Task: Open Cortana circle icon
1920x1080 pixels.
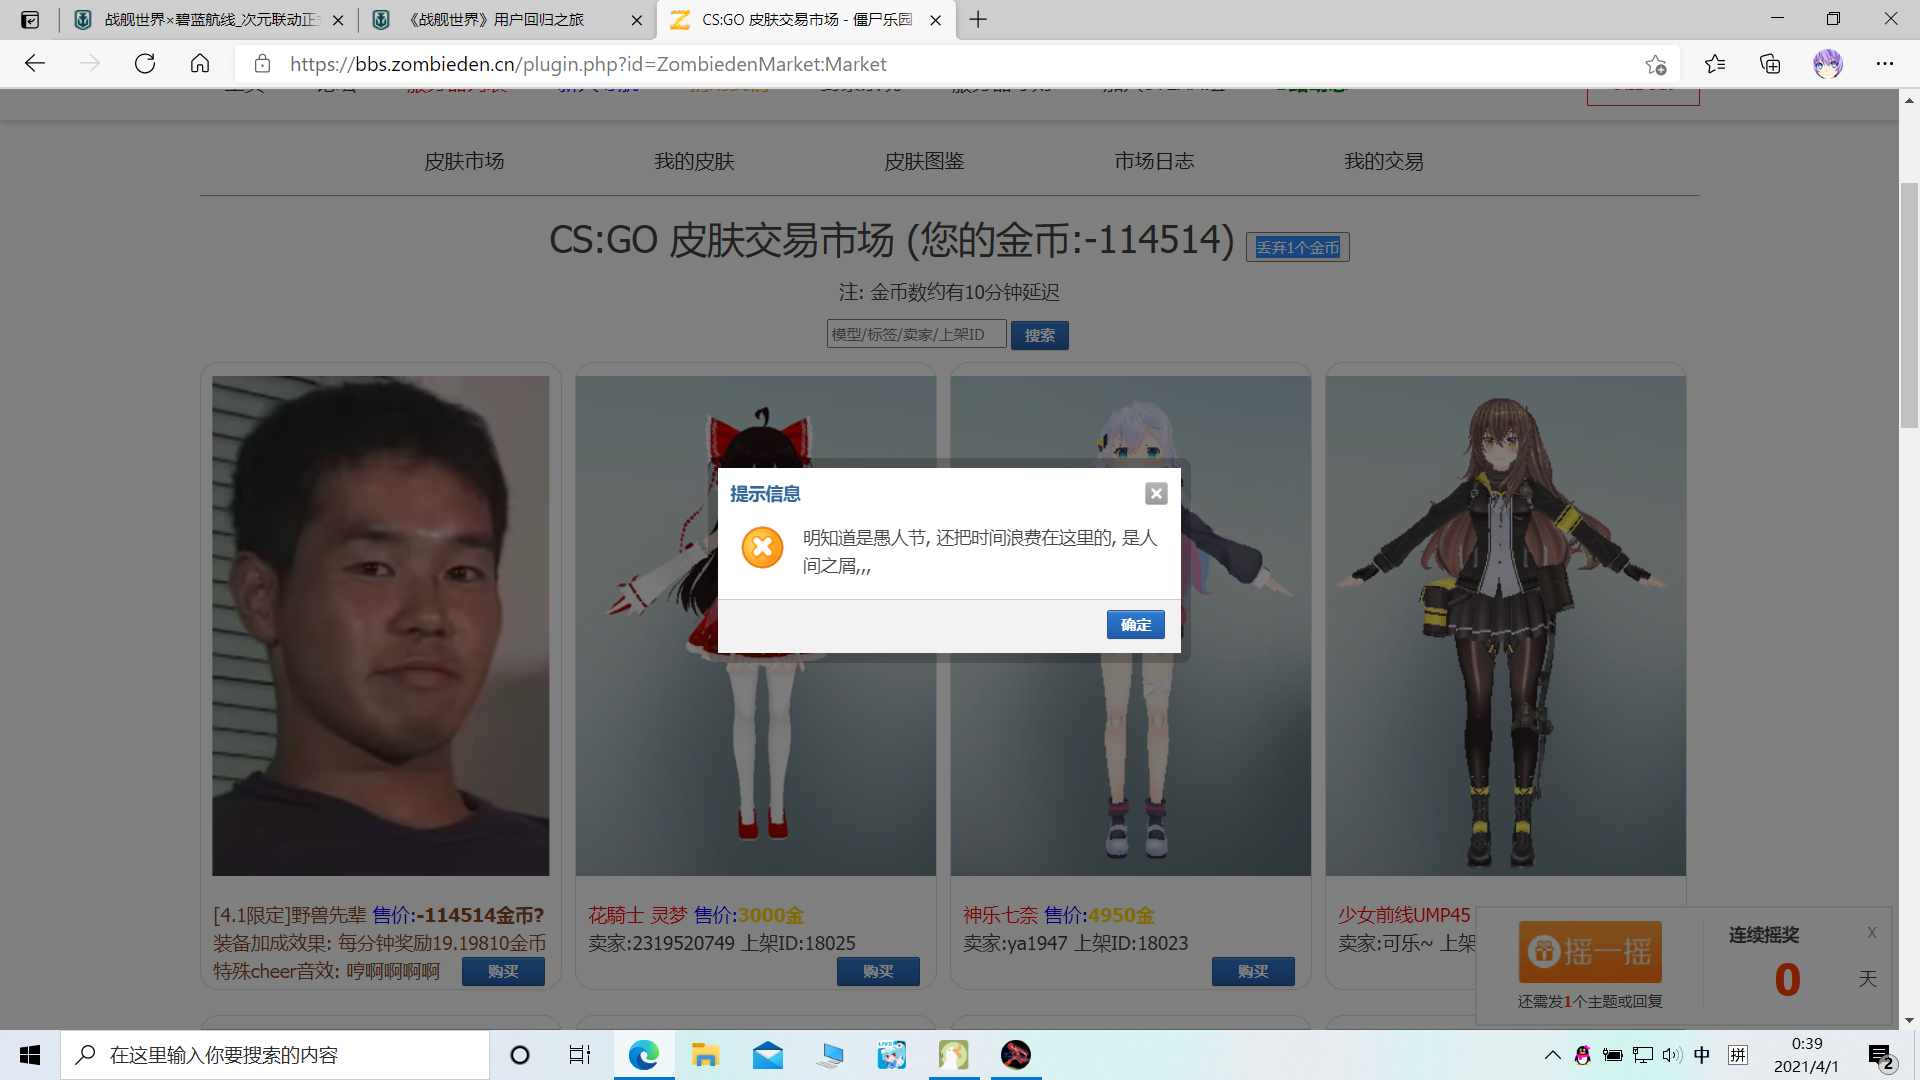Action: pyautogui.click(x=520, y=1055)
